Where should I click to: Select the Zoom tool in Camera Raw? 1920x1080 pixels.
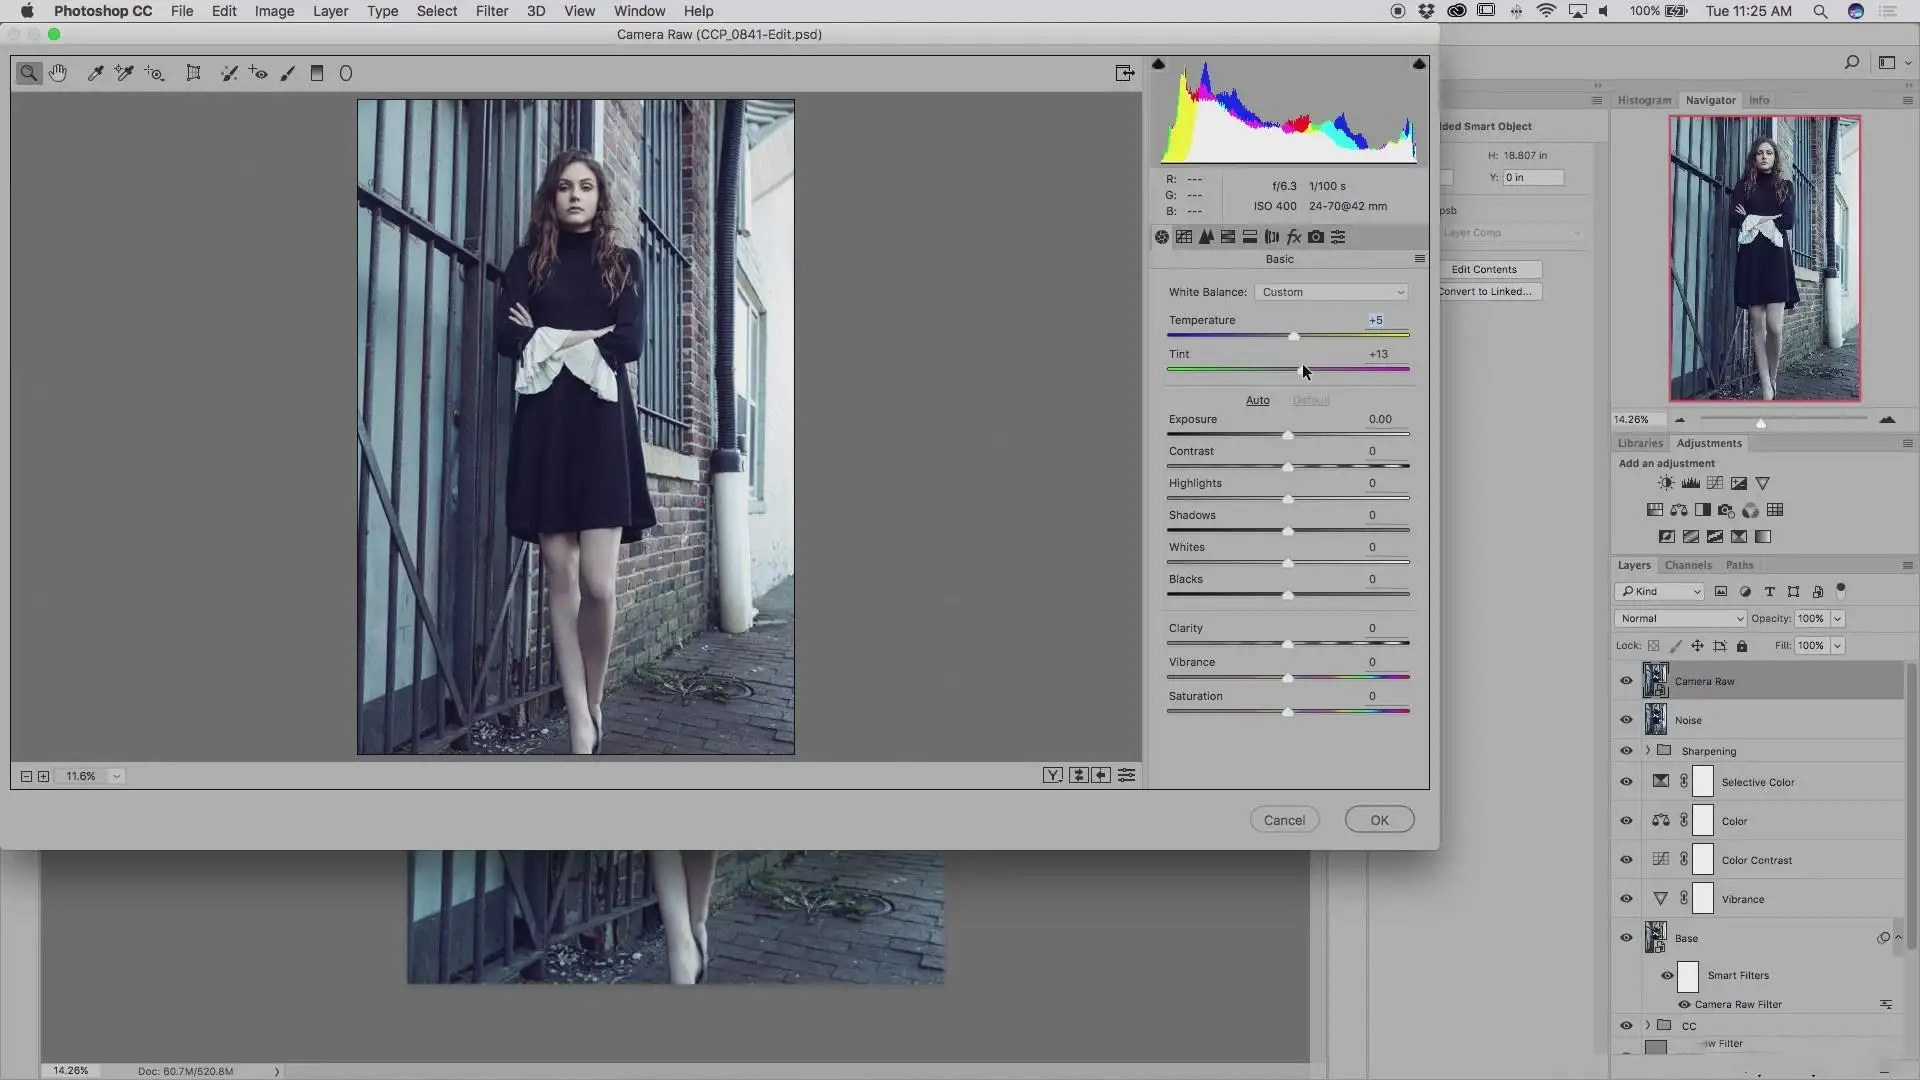(x=29, y=73)
